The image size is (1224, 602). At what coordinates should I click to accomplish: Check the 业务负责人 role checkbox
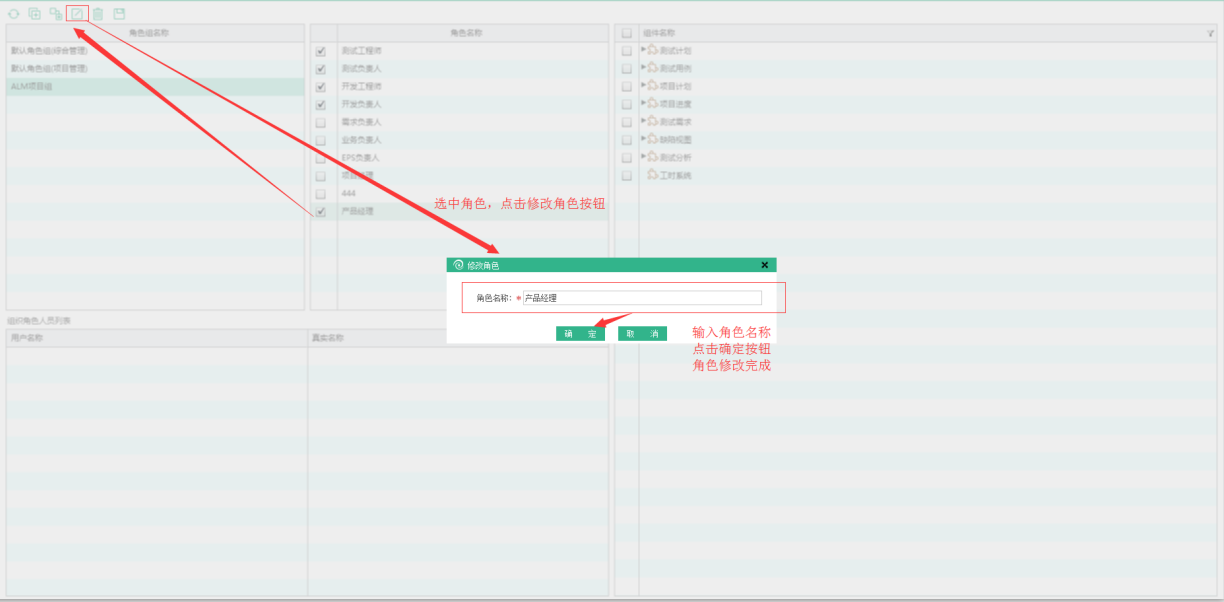point(321,140)
